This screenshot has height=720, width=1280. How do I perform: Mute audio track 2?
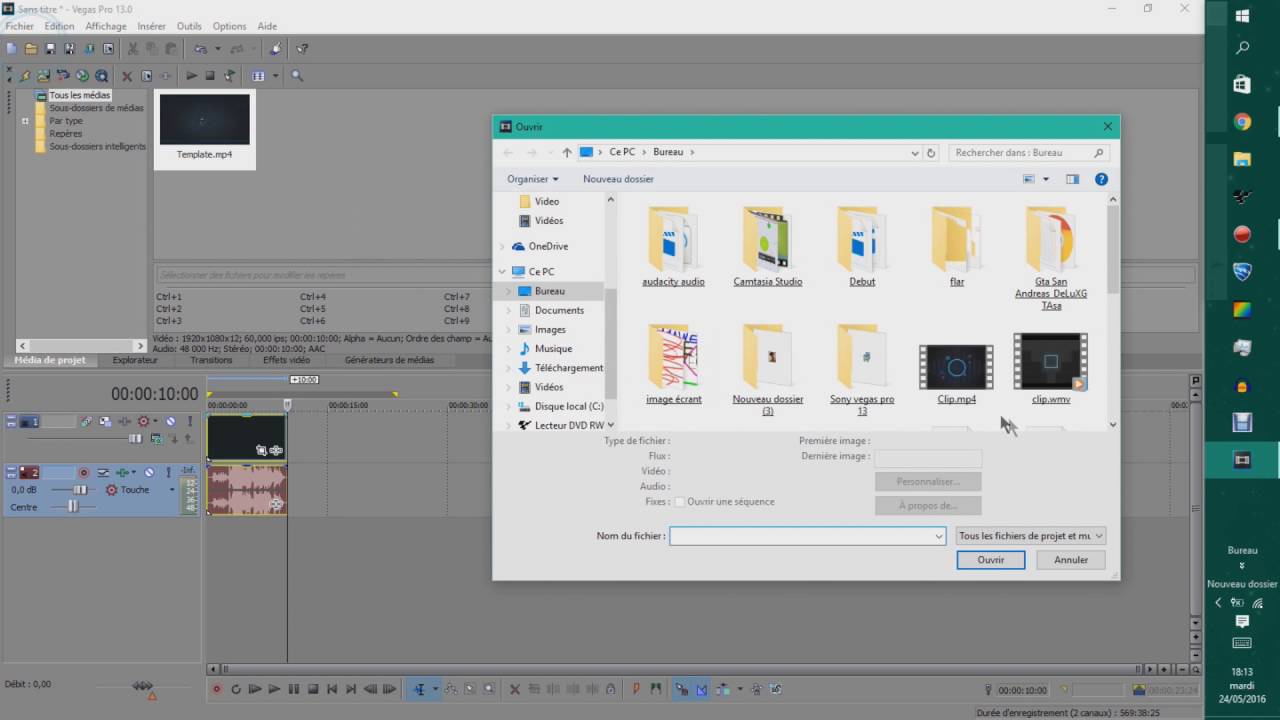(149, 472)
